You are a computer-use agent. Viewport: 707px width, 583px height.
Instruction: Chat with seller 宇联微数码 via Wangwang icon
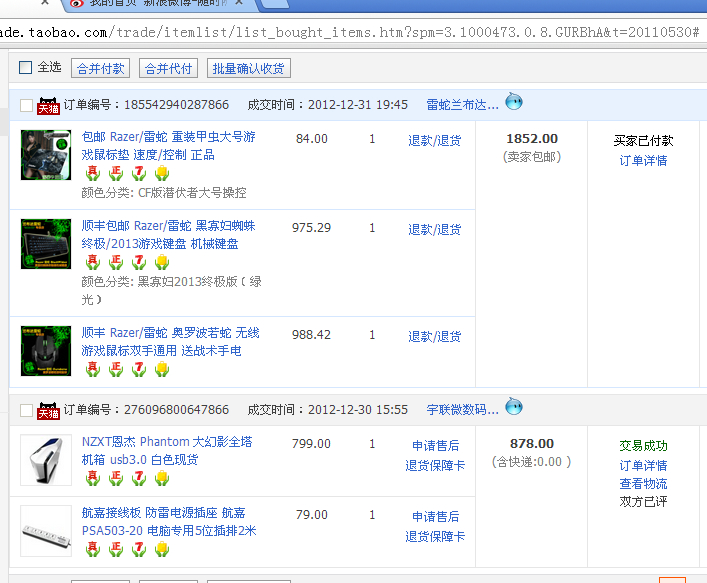click(x=514, y=406)
